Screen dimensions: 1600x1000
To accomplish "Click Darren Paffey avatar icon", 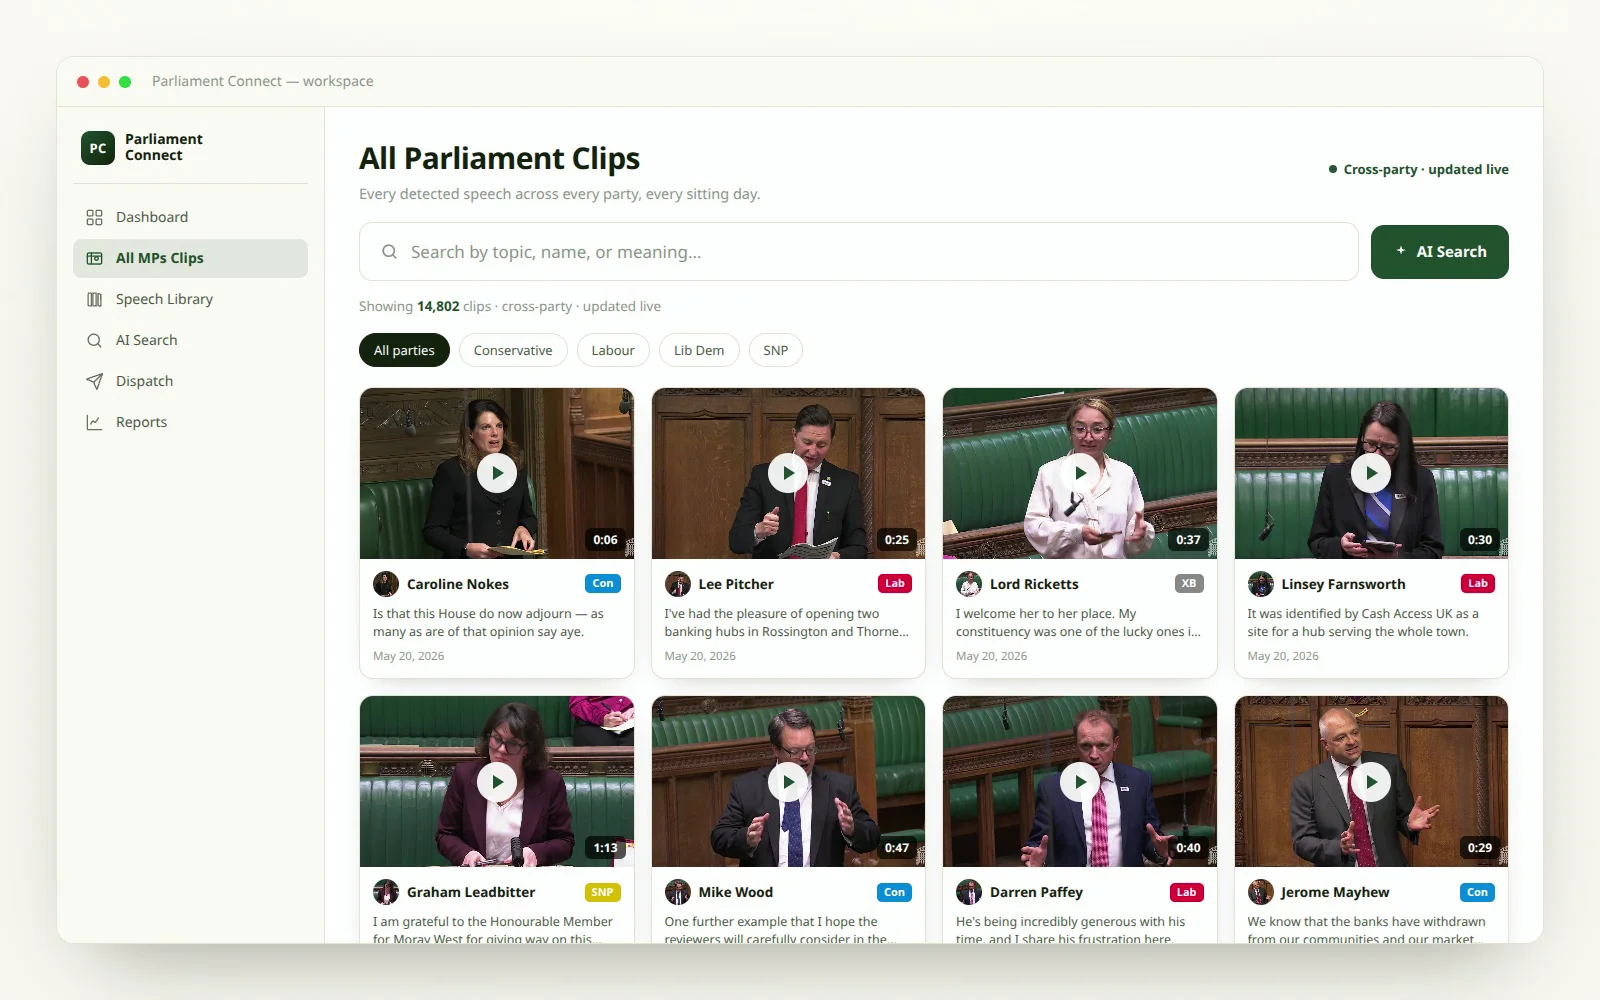I will pyautogui.click(x=969, y=892).
